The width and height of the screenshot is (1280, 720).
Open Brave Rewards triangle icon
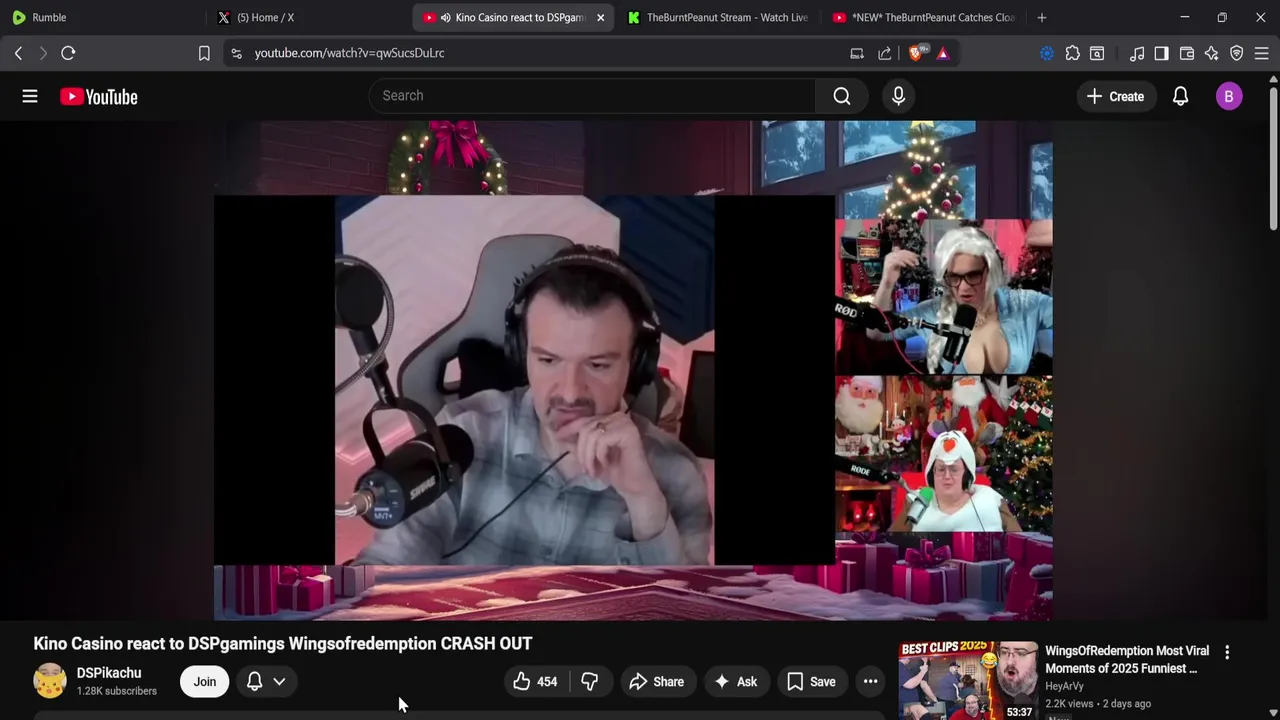click(943, 53)
